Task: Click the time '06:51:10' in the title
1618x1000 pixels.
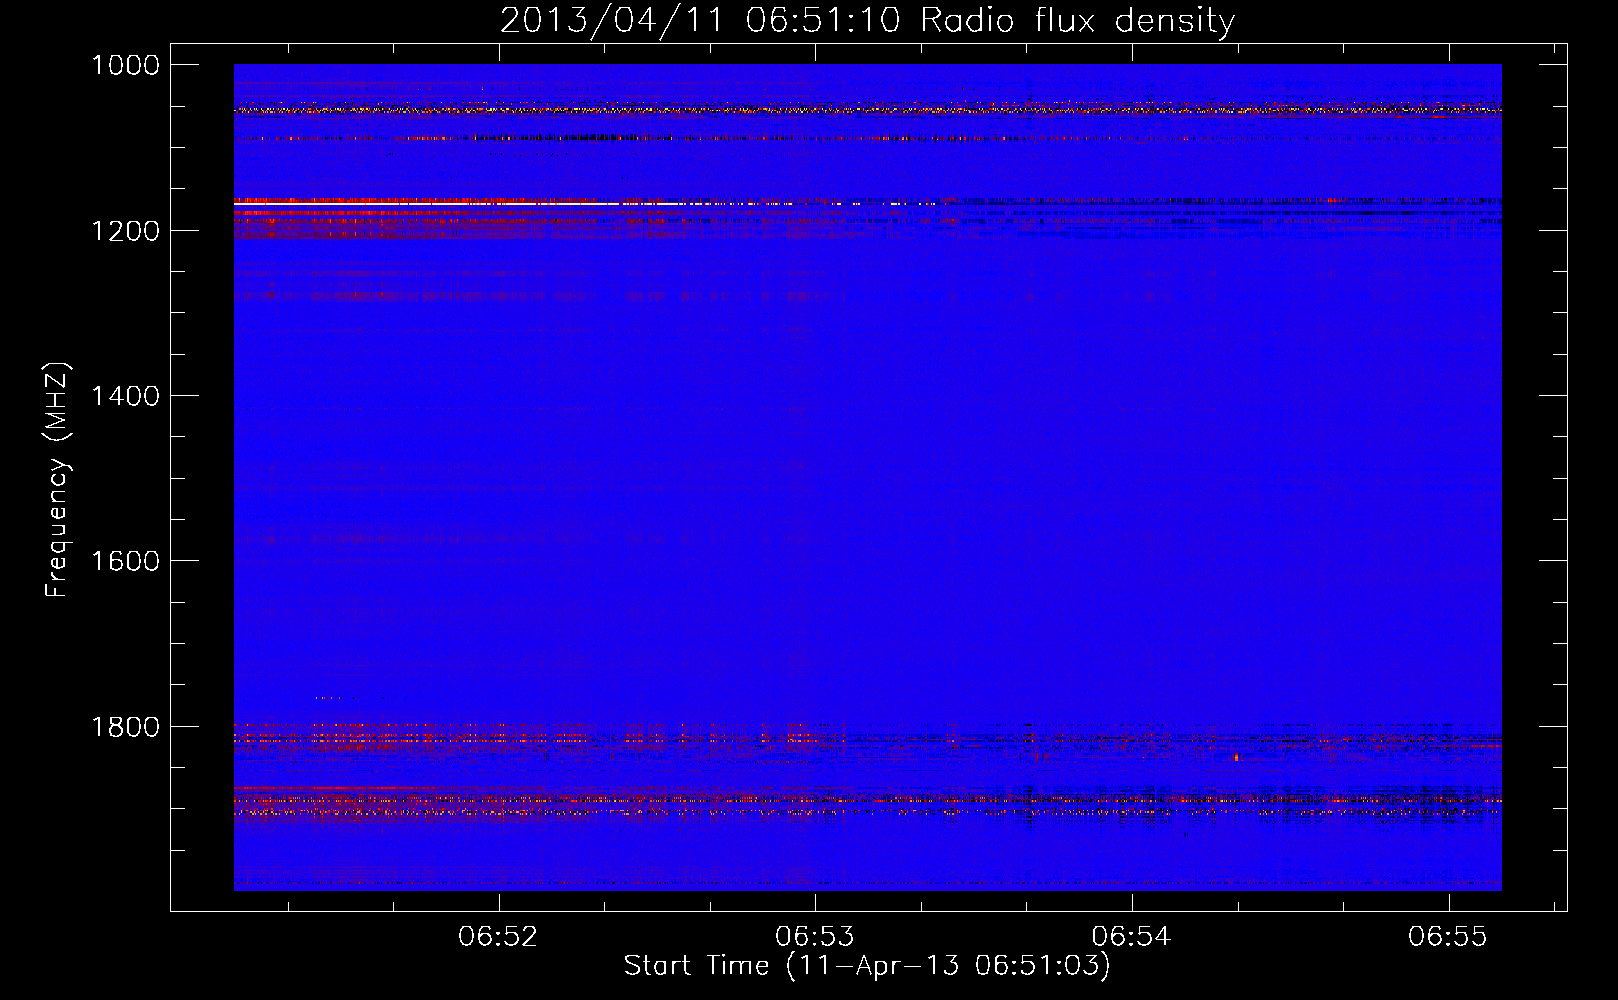Action: click(x=823, y=21)
